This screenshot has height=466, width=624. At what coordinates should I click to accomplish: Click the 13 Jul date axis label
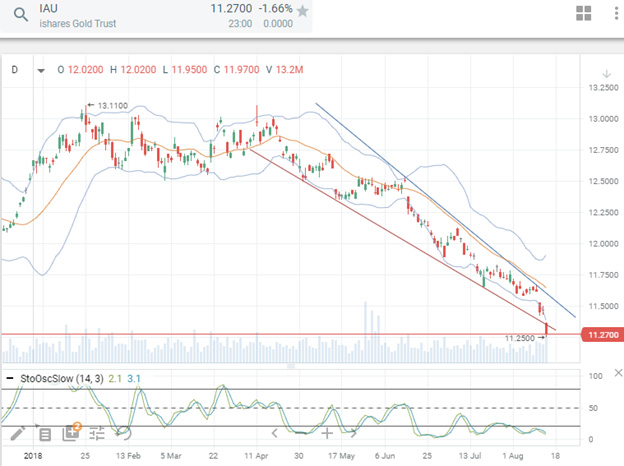click(470, 456)
